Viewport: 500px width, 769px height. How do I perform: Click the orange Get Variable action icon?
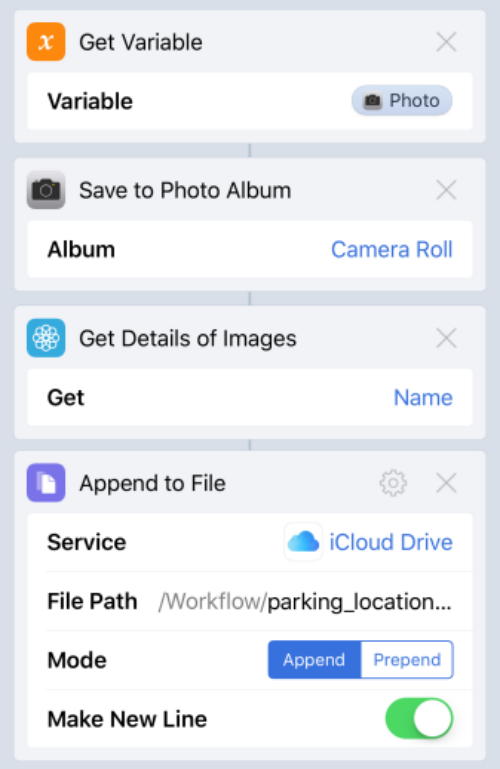point(46,42)
